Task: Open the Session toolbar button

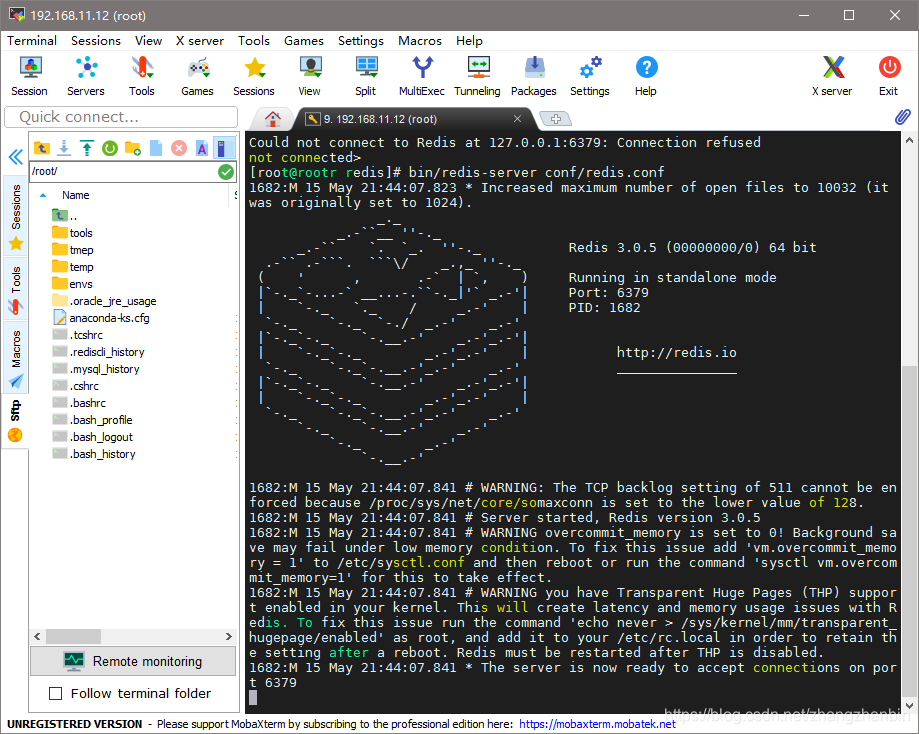Action: [x=29, y=76]
